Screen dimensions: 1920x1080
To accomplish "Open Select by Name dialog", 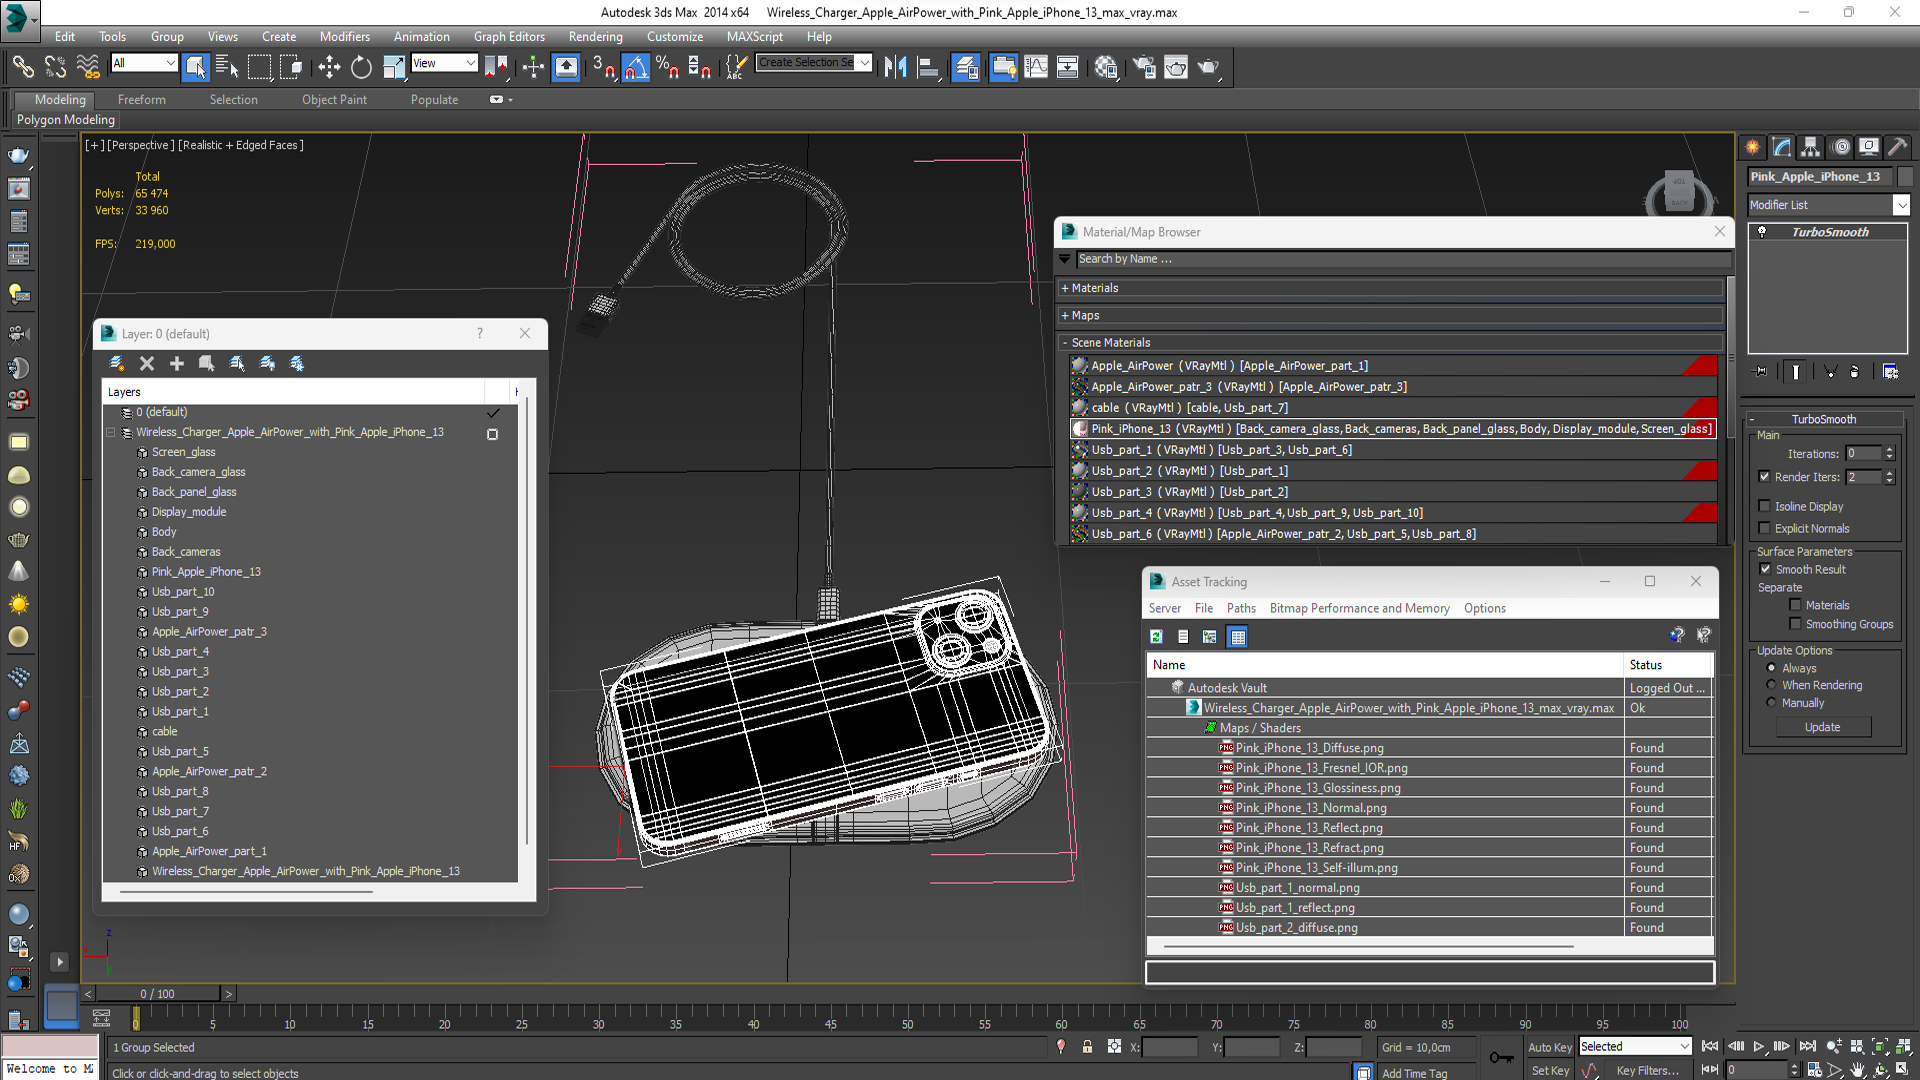I will [227, 67].
